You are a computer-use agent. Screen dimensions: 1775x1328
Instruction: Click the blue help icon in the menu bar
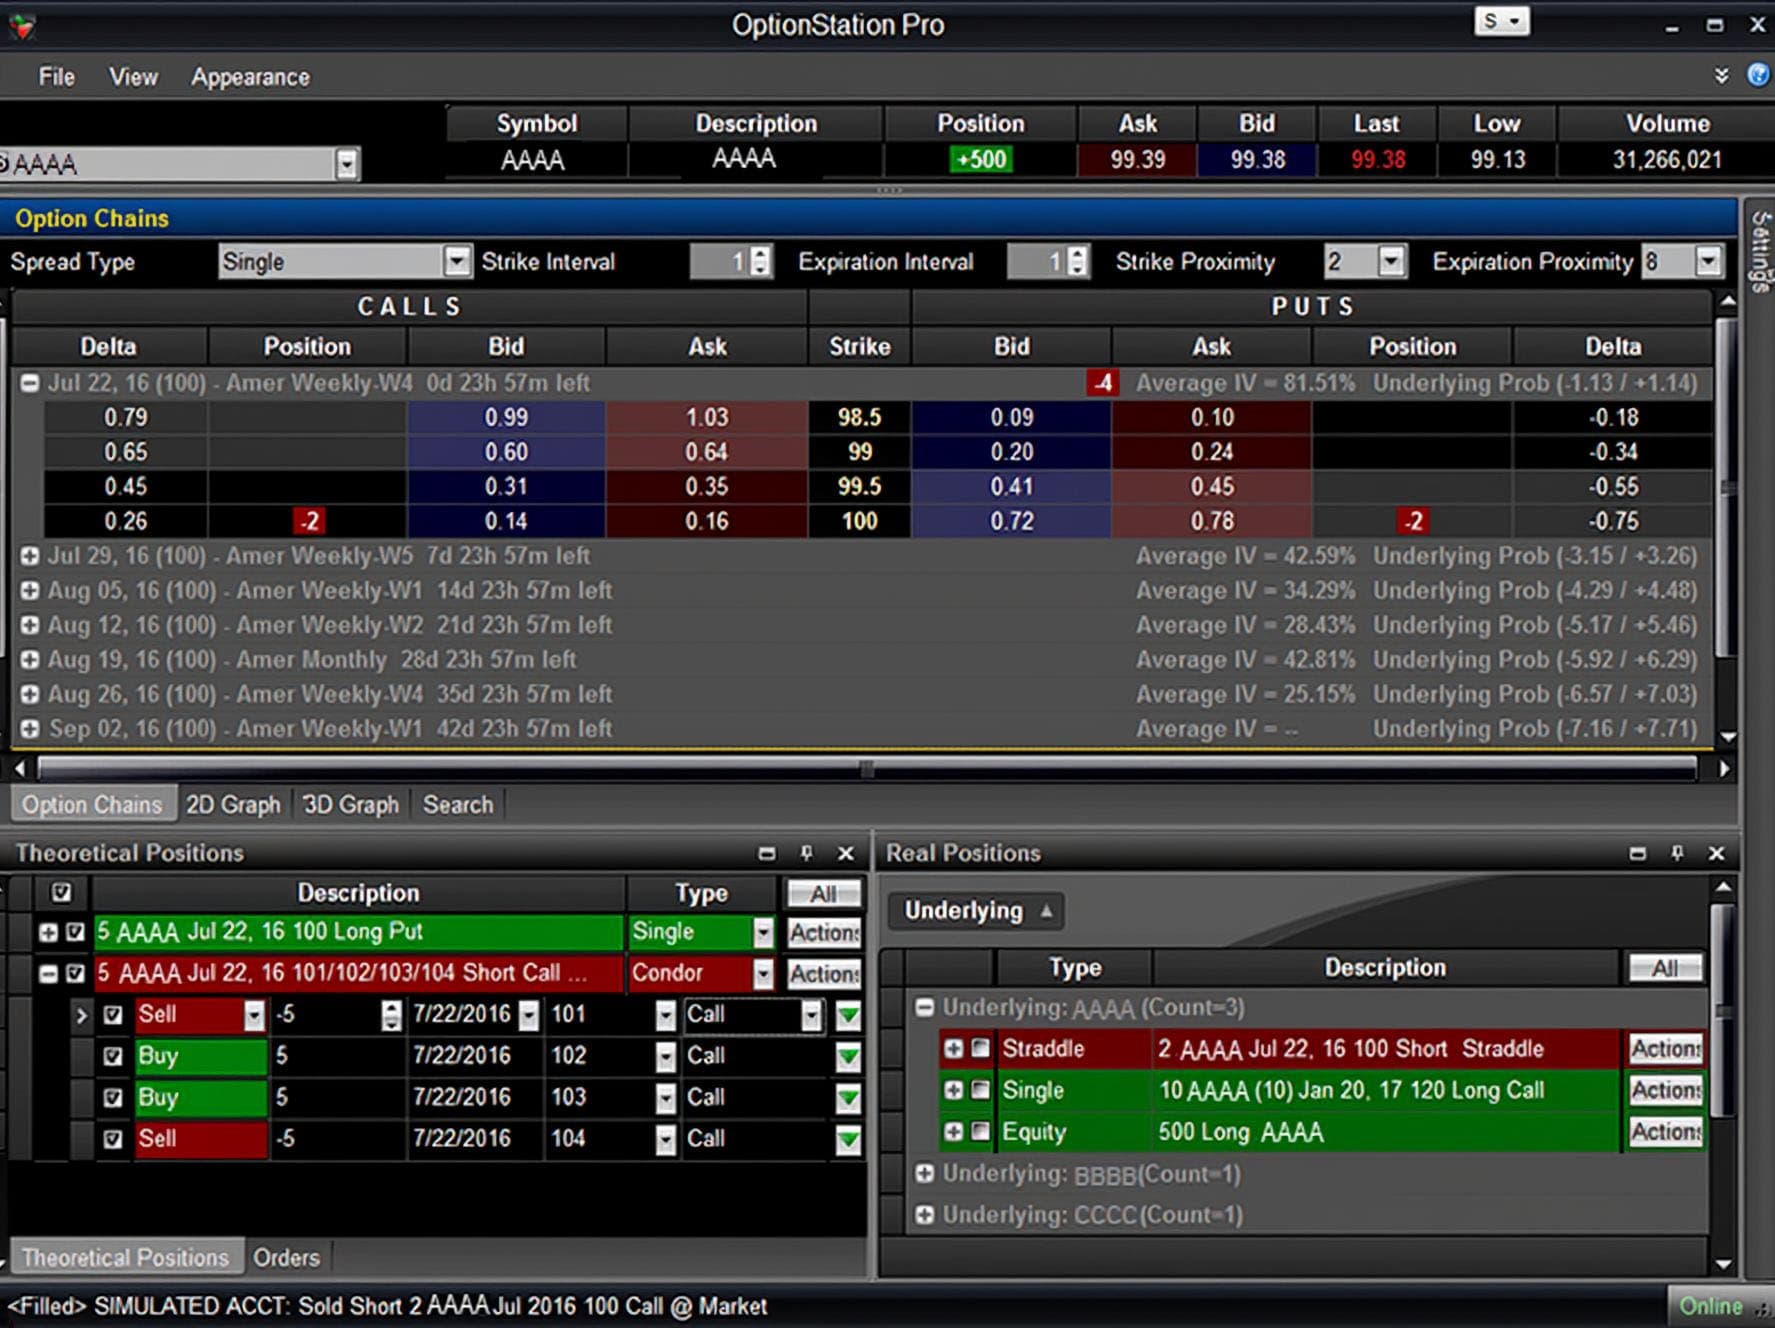1757,75
